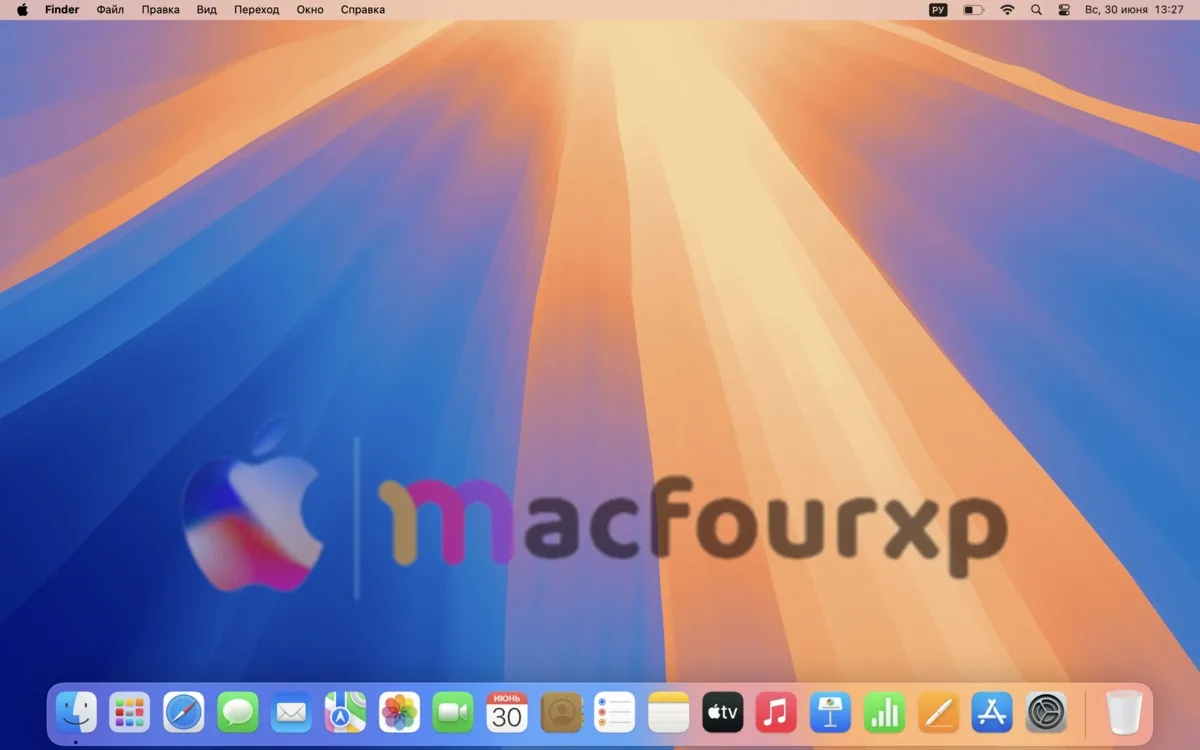Open App Store from the Dock
Image resolution: width=1200 pixels, height=750 pixels.
(993, 713)
